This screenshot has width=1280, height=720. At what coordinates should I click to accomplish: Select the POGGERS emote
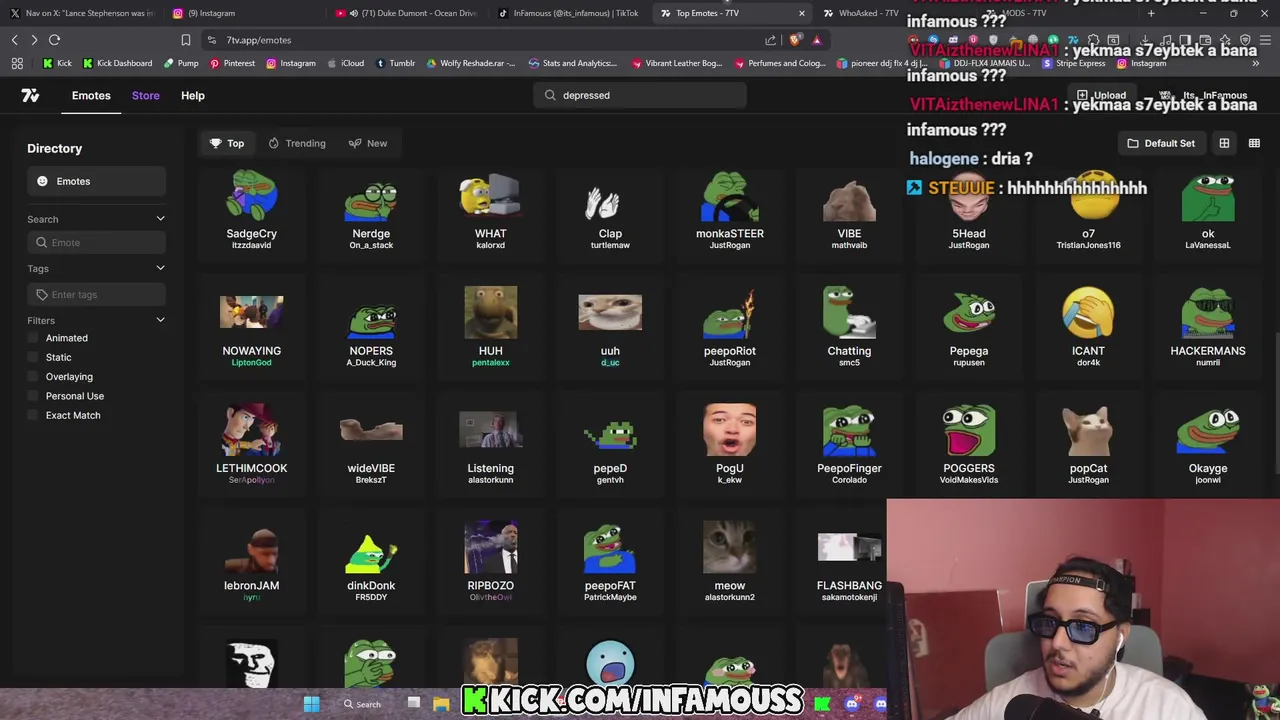point(969,445)
